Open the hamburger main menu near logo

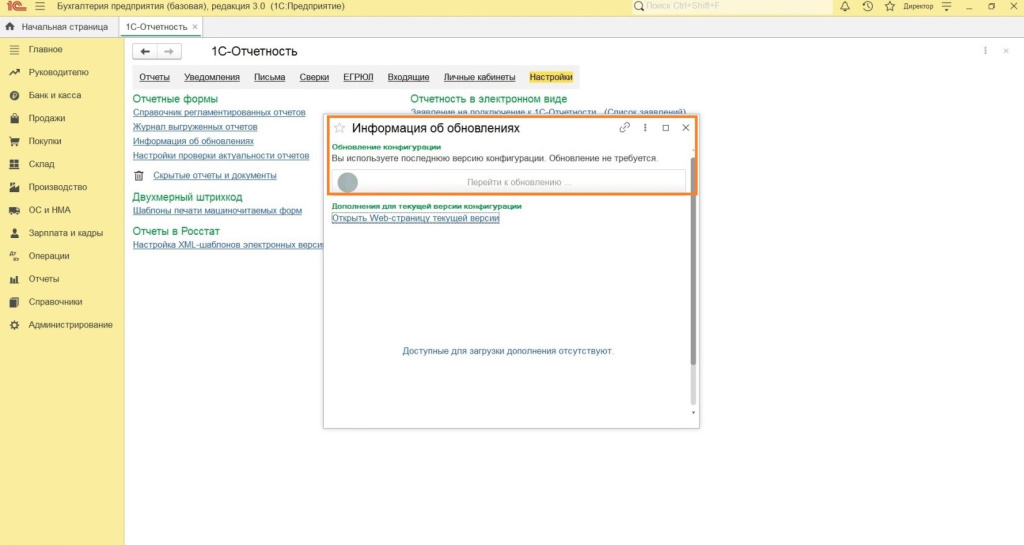point(40,7)
